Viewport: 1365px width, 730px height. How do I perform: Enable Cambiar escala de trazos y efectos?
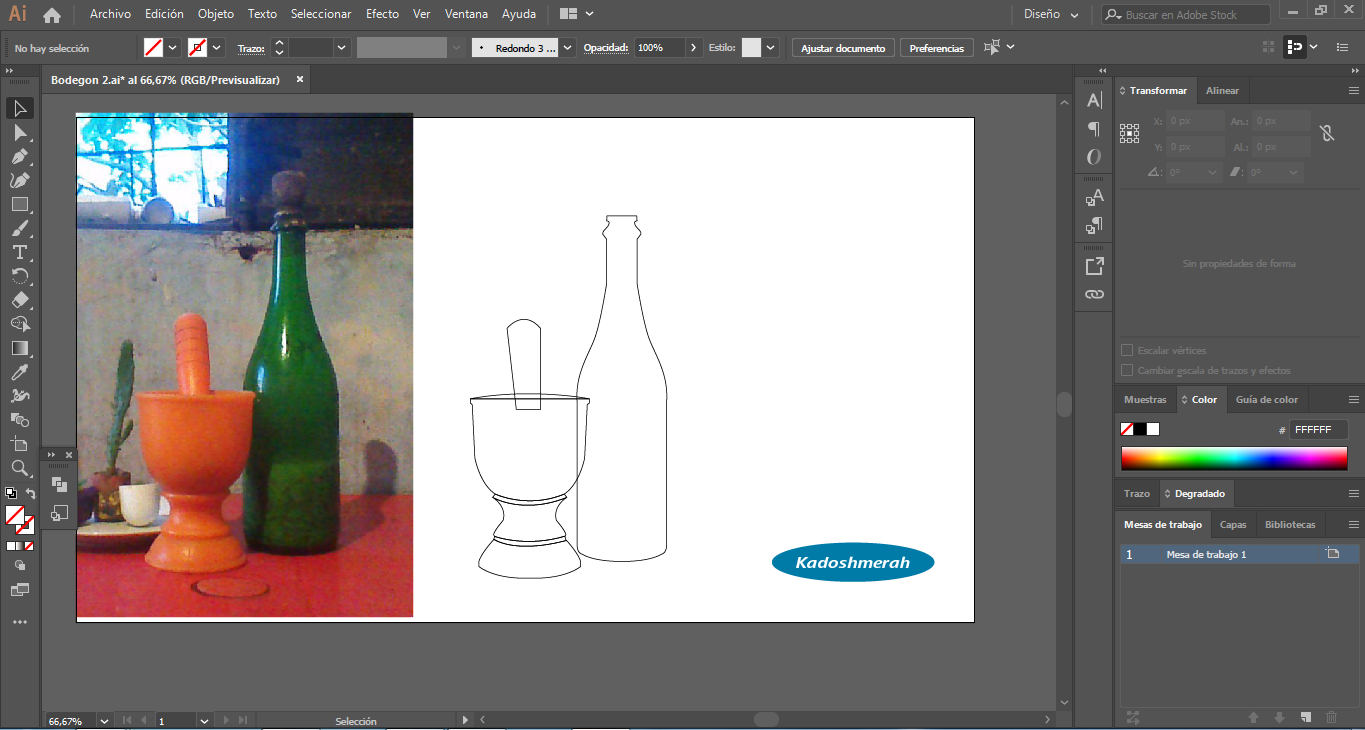coord(1127,371)
